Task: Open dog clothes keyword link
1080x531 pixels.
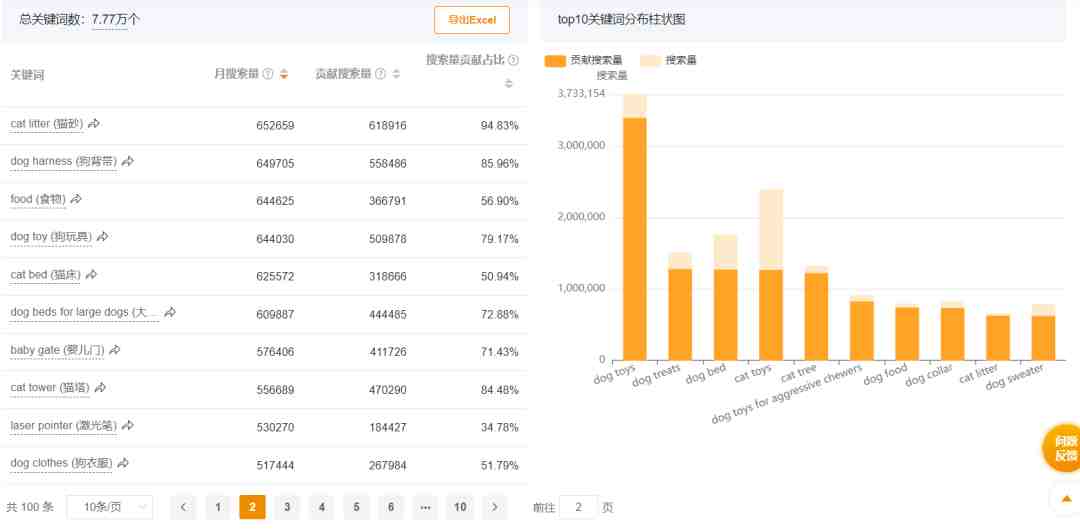Action: [x=61, y=464]
